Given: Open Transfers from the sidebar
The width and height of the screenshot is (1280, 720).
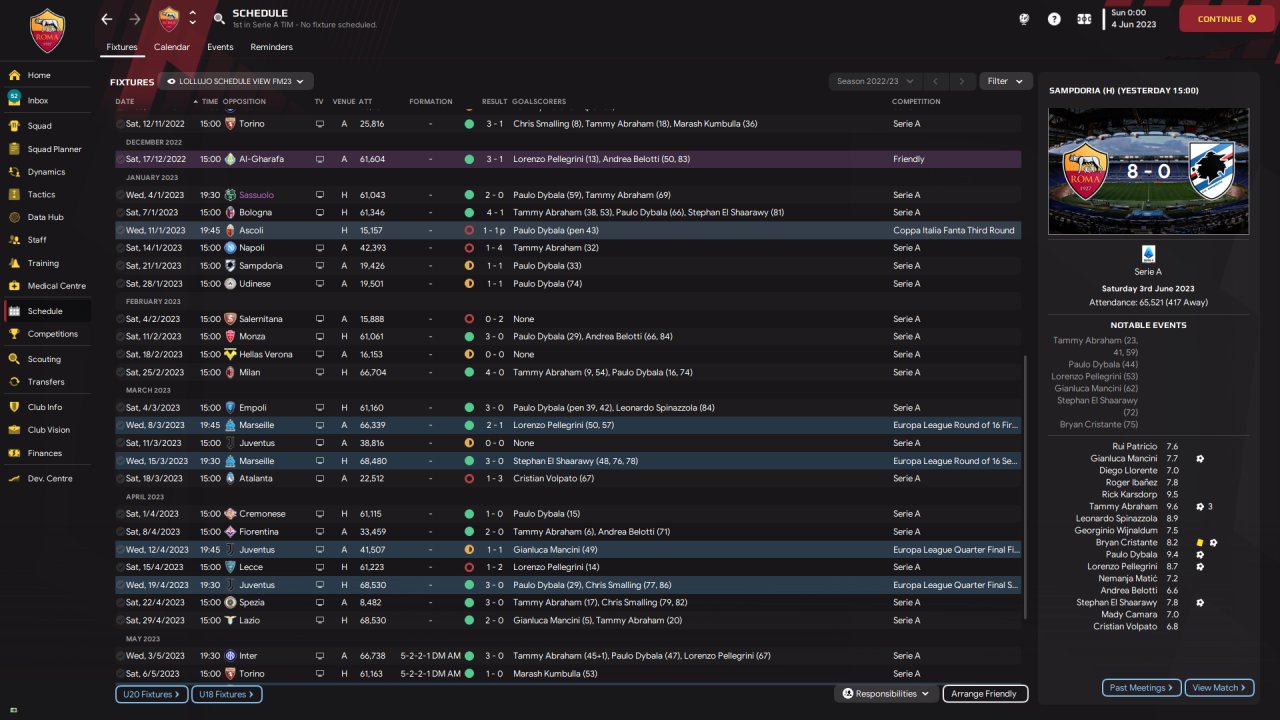Looking at the screenshot, I should [x=46, y=382].
